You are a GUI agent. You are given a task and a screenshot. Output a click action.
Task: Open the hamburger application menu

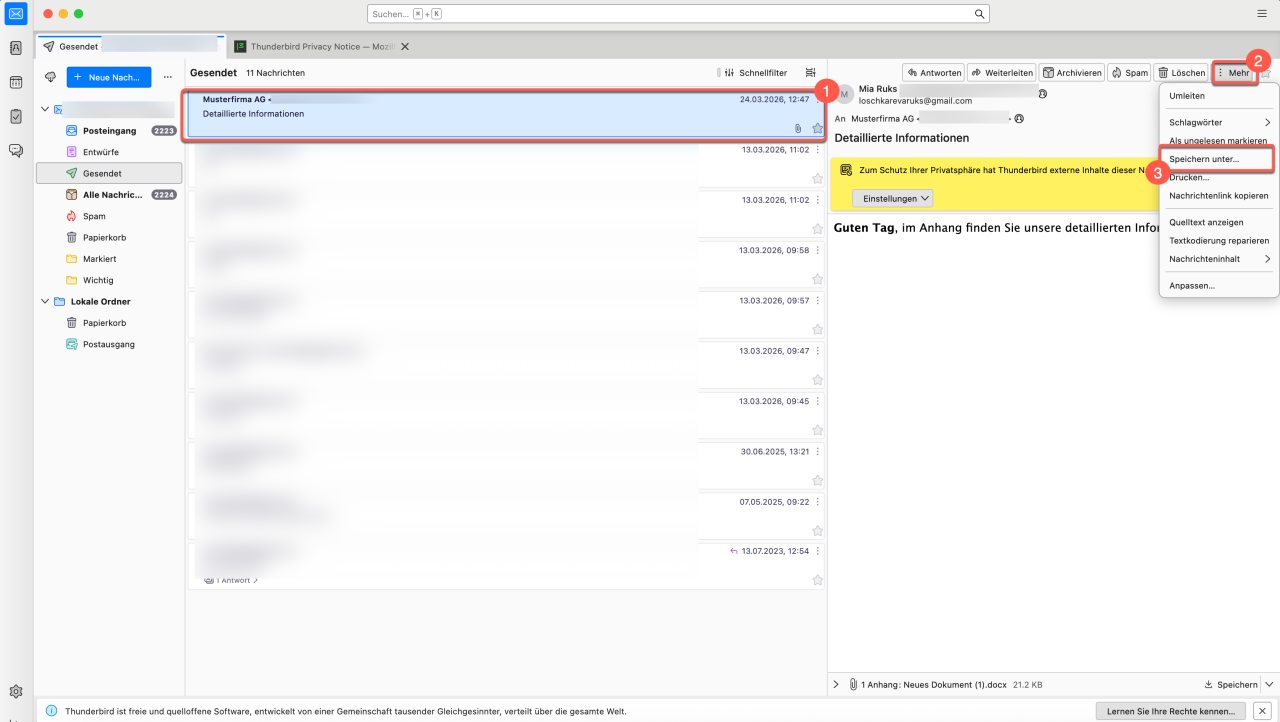pyautogui.click(x=1262, y=14)
